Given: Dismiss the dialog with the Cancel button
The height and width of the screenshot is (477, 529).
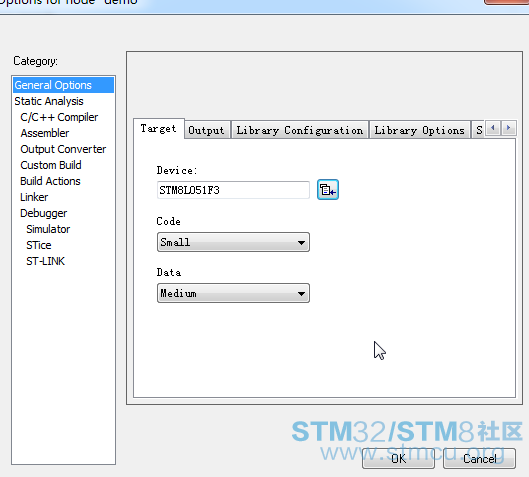Looking at the screenshot, I should tap(479, 458).
